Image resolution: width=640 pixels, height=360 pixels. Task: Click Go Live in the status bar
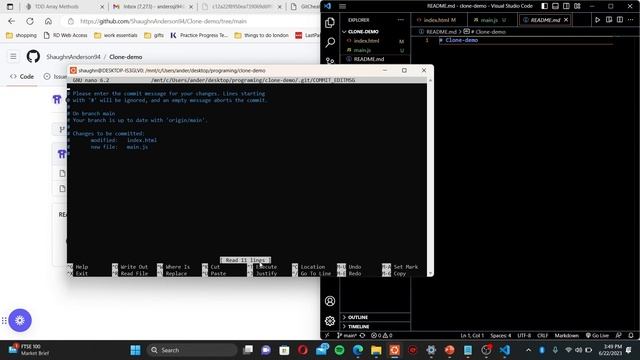coord(597,336)
